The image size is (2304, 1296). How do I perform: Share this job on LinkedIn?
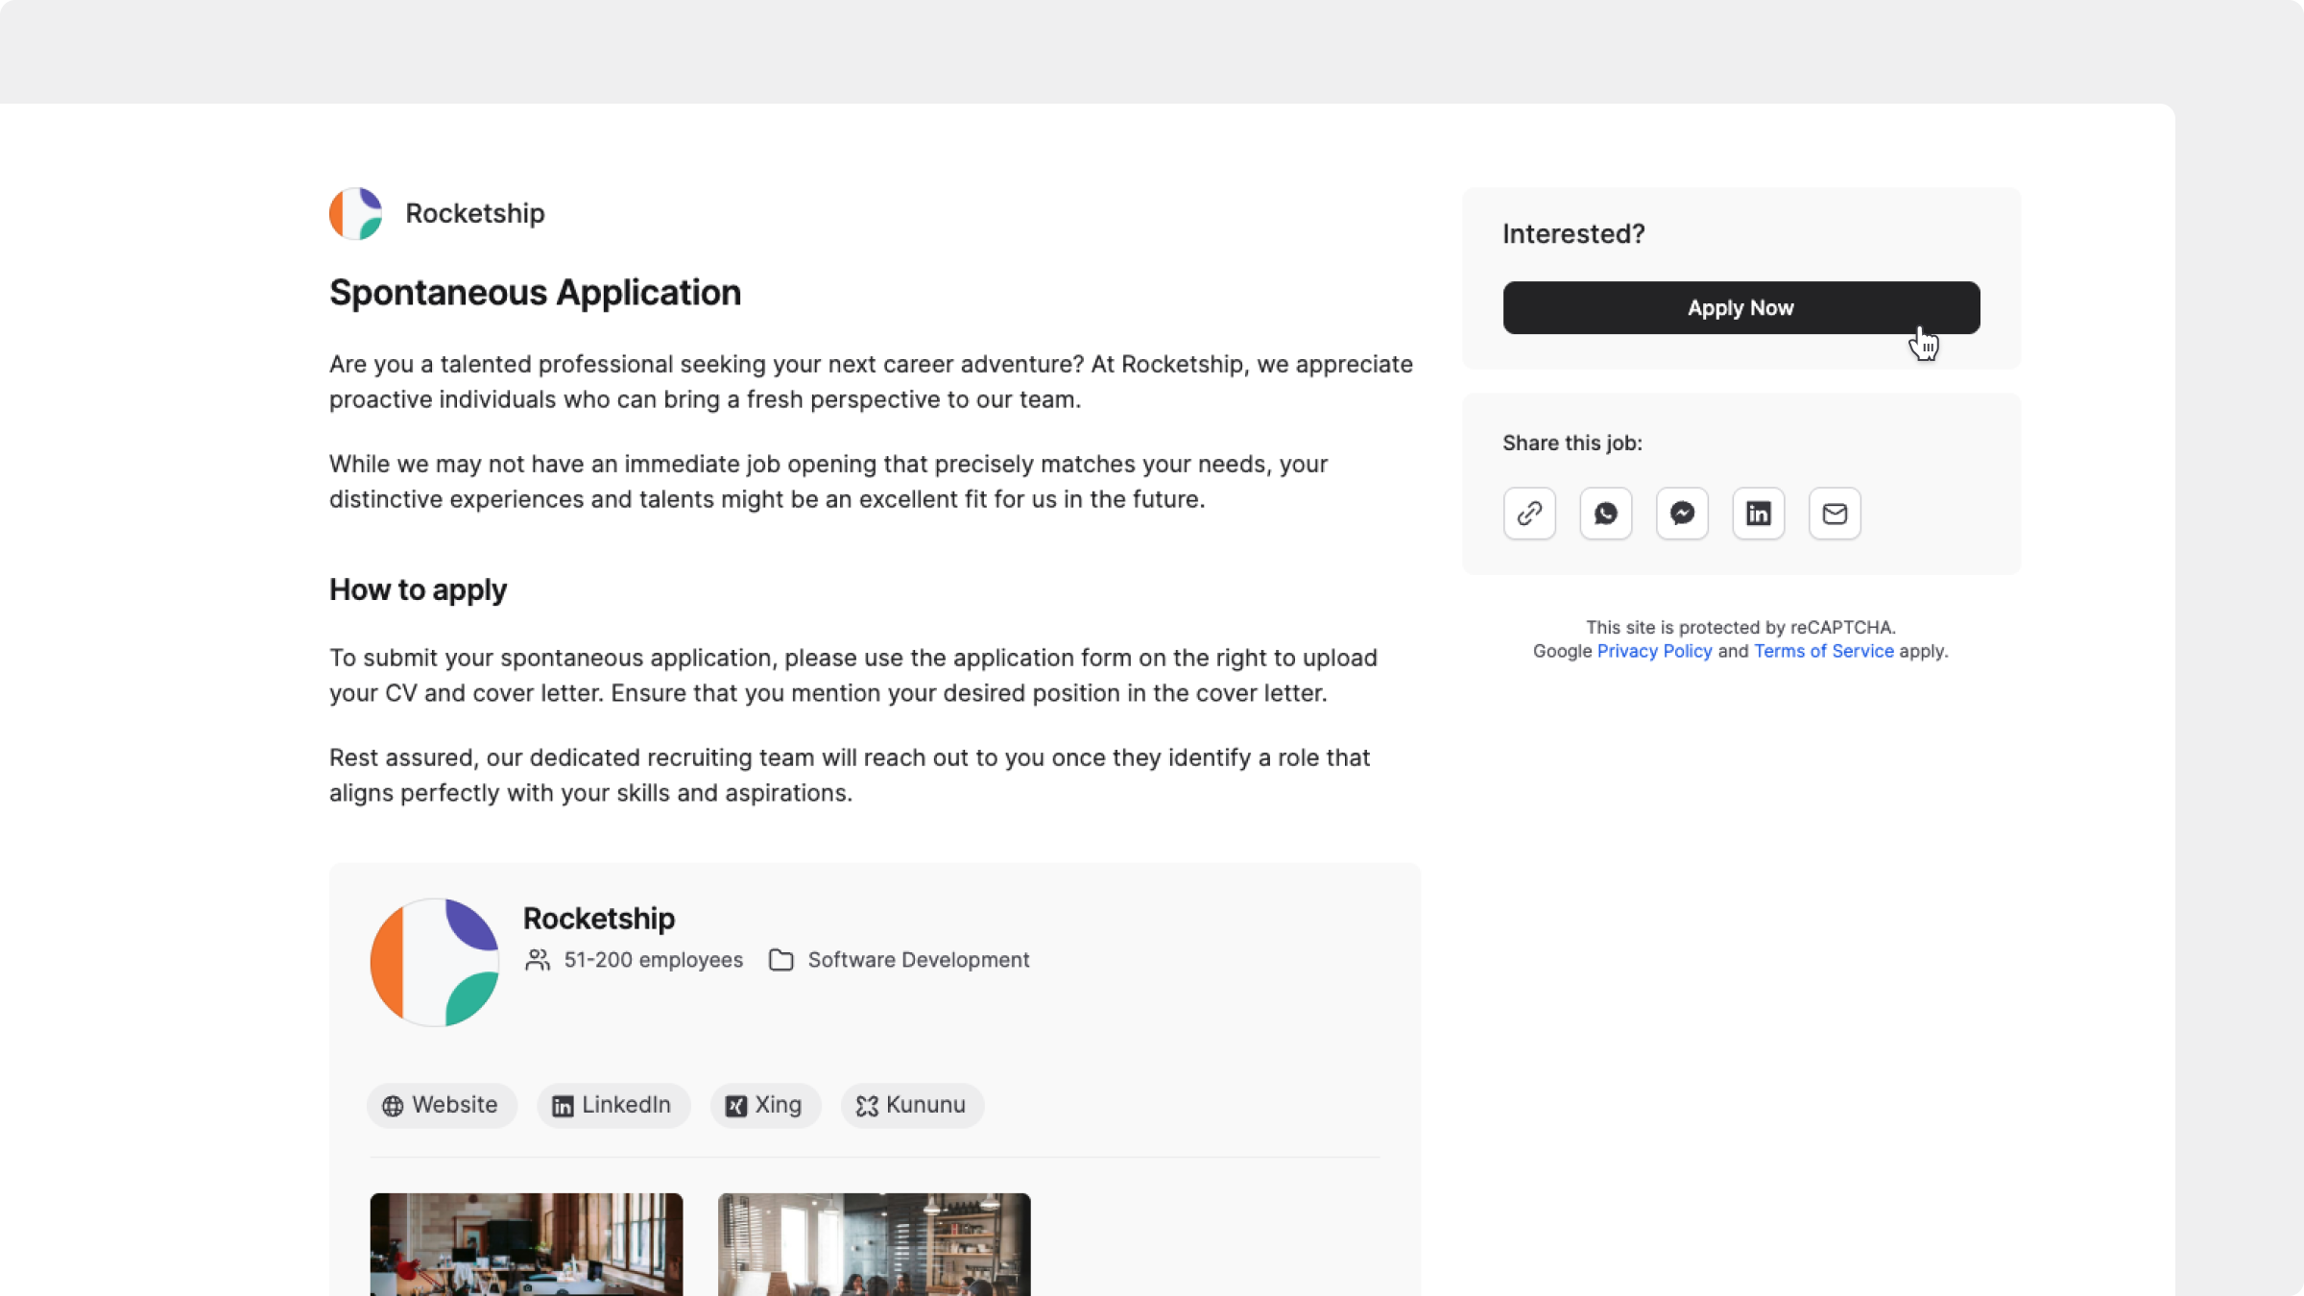tap(1758, 514)
